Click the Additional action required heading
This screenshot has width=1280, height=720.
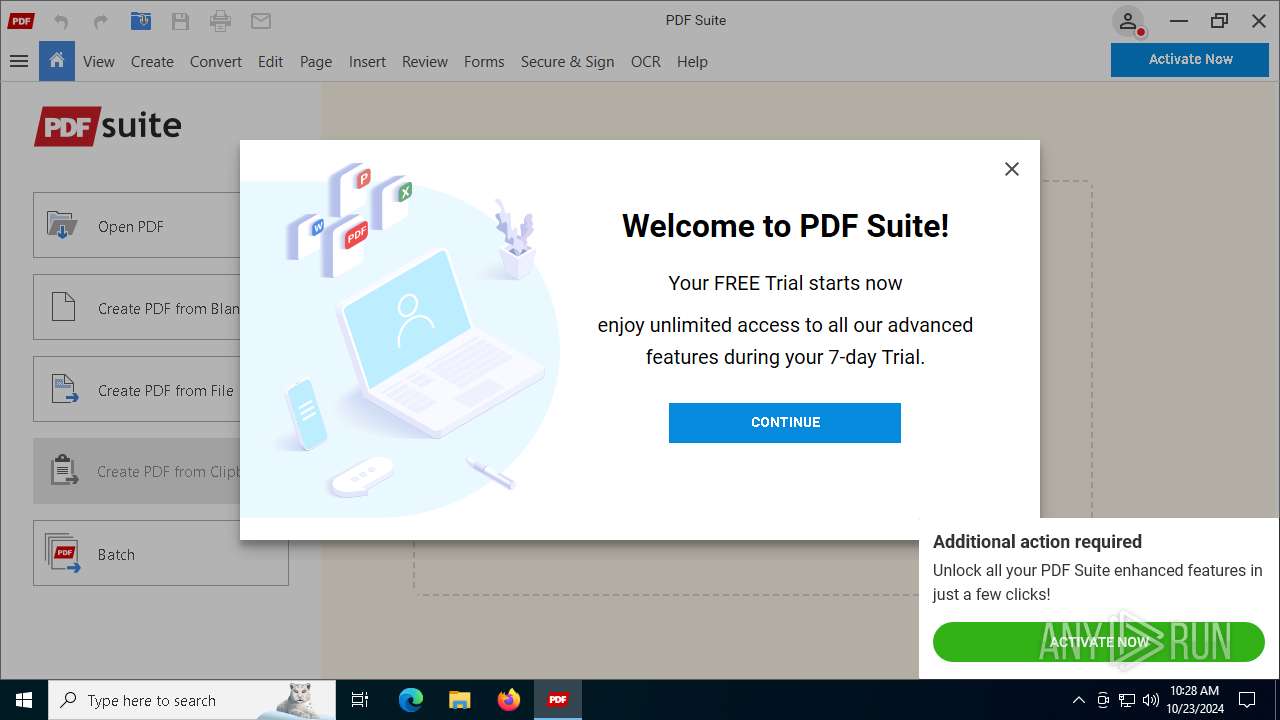(x=1037, y=541)
